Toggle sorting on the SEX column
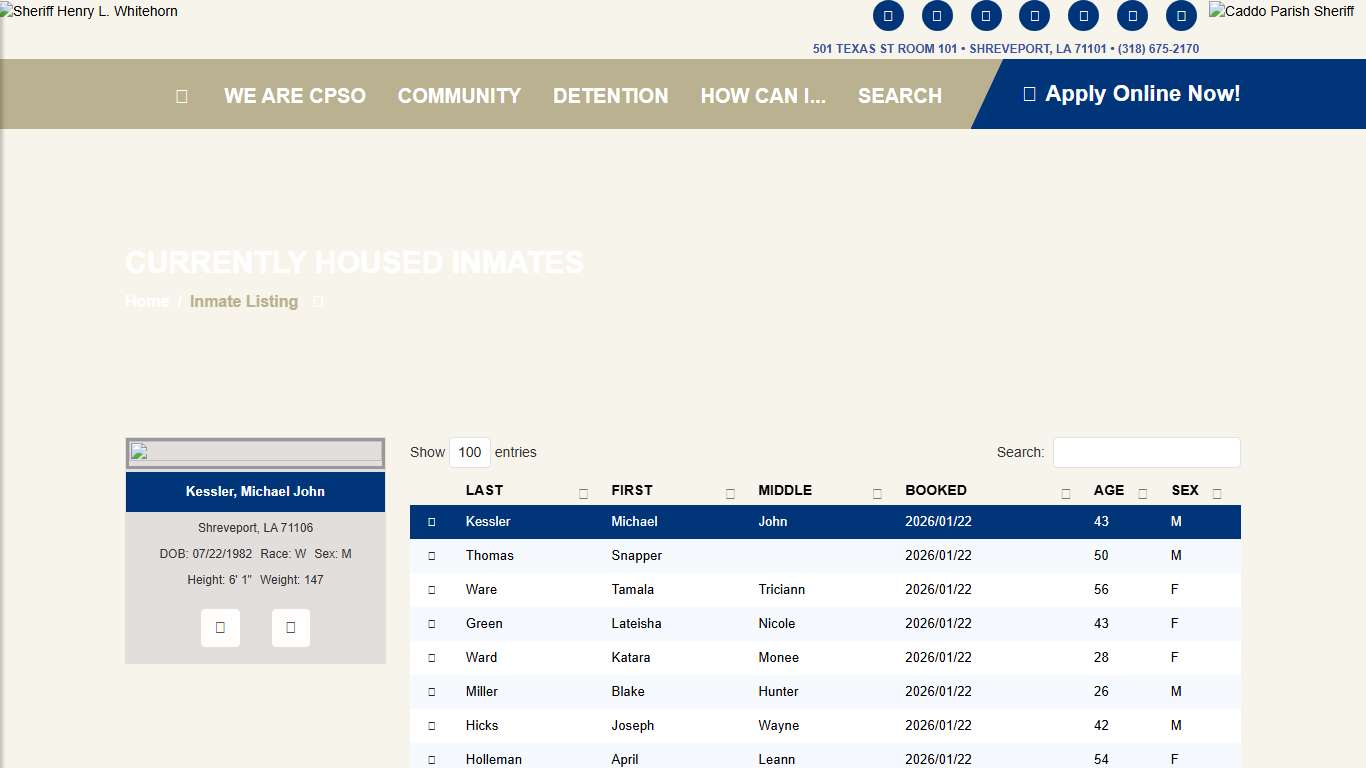1366x768 pixels. point(1216,493)
